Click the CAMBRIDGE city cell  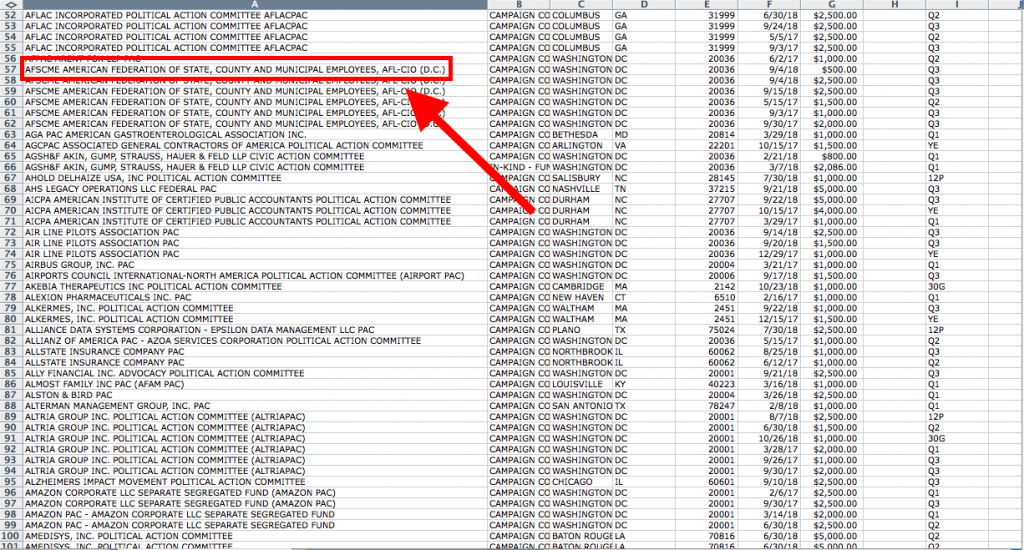(x=581, y=286)
